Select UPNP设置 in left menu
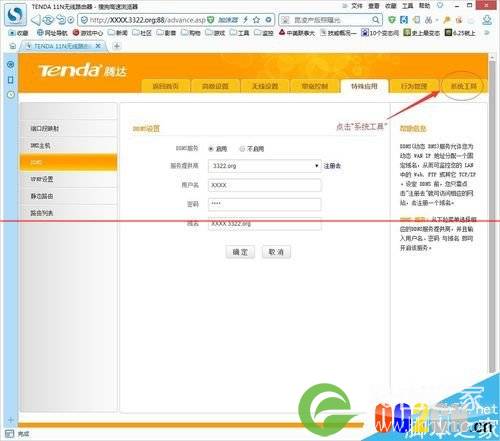Image resolution: width=500 pixels, height=441 pixels. (x=69, y=179)
